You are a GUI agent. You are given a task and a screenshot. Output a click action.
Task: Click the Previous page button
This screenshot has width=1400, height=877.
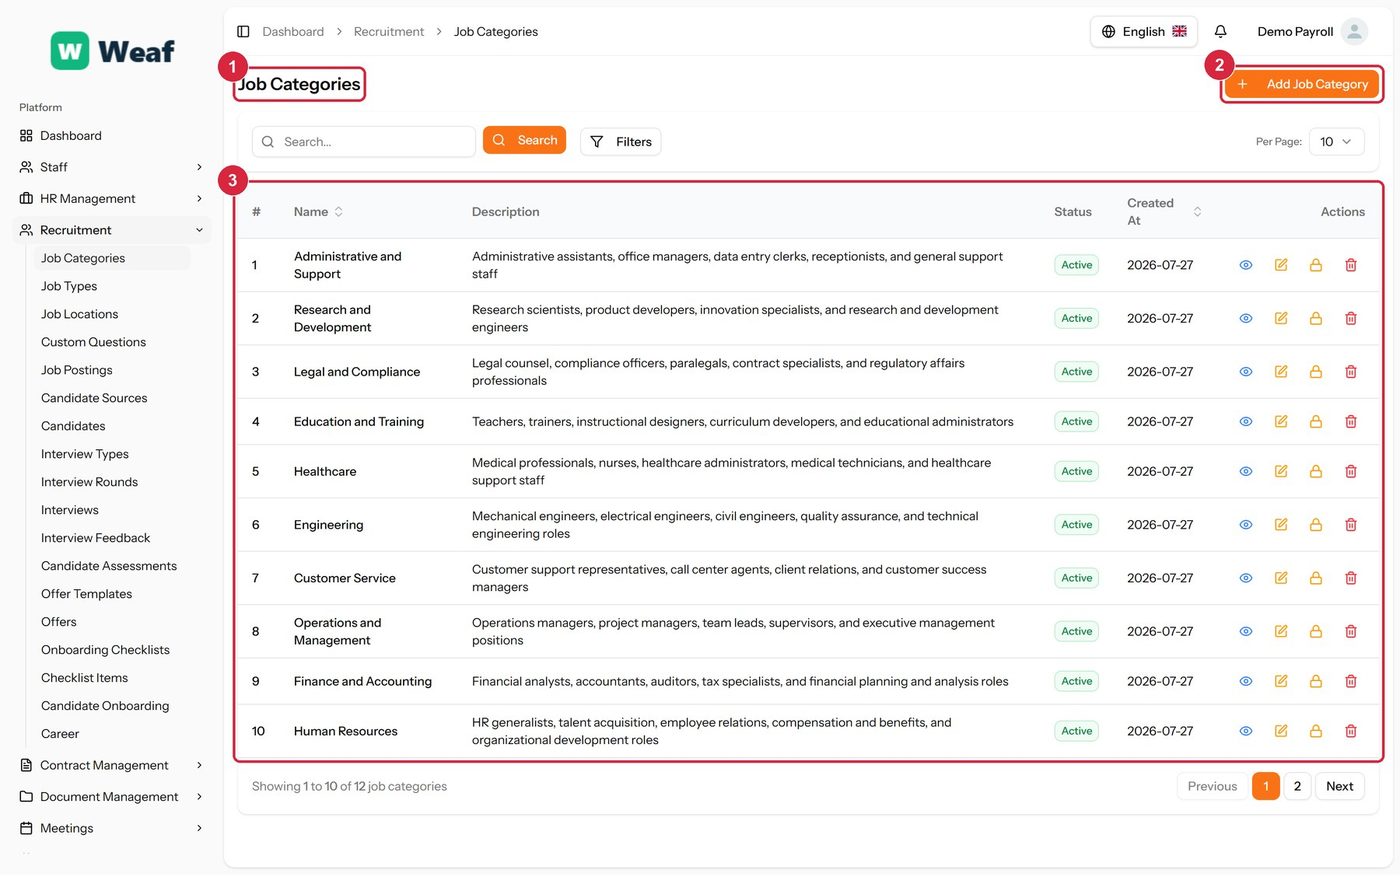coord(1212,787)
